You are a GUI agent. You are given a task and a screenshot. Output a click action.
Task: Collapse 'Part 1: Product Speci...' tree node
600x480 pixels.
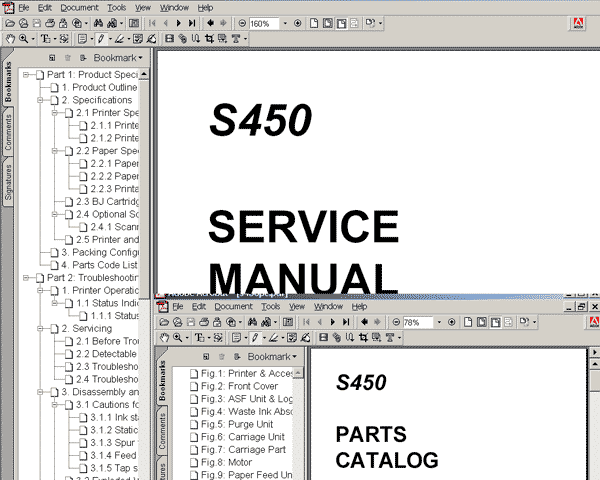coord(27,74)
